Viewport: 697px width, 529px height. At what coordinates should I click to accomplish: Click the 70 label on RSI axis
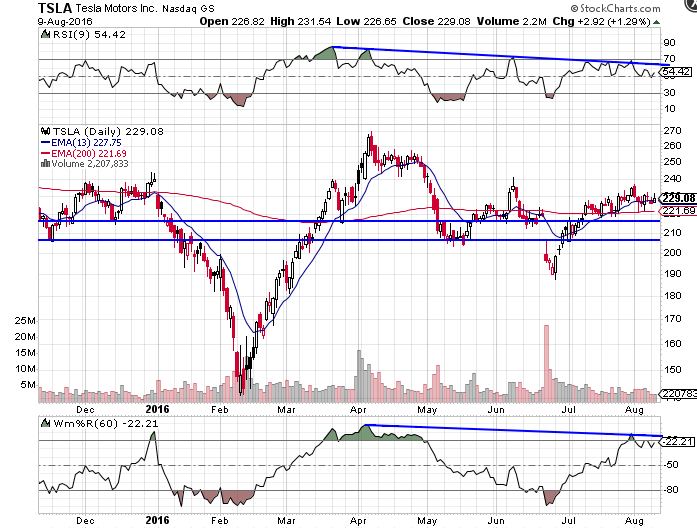[669, 59]
